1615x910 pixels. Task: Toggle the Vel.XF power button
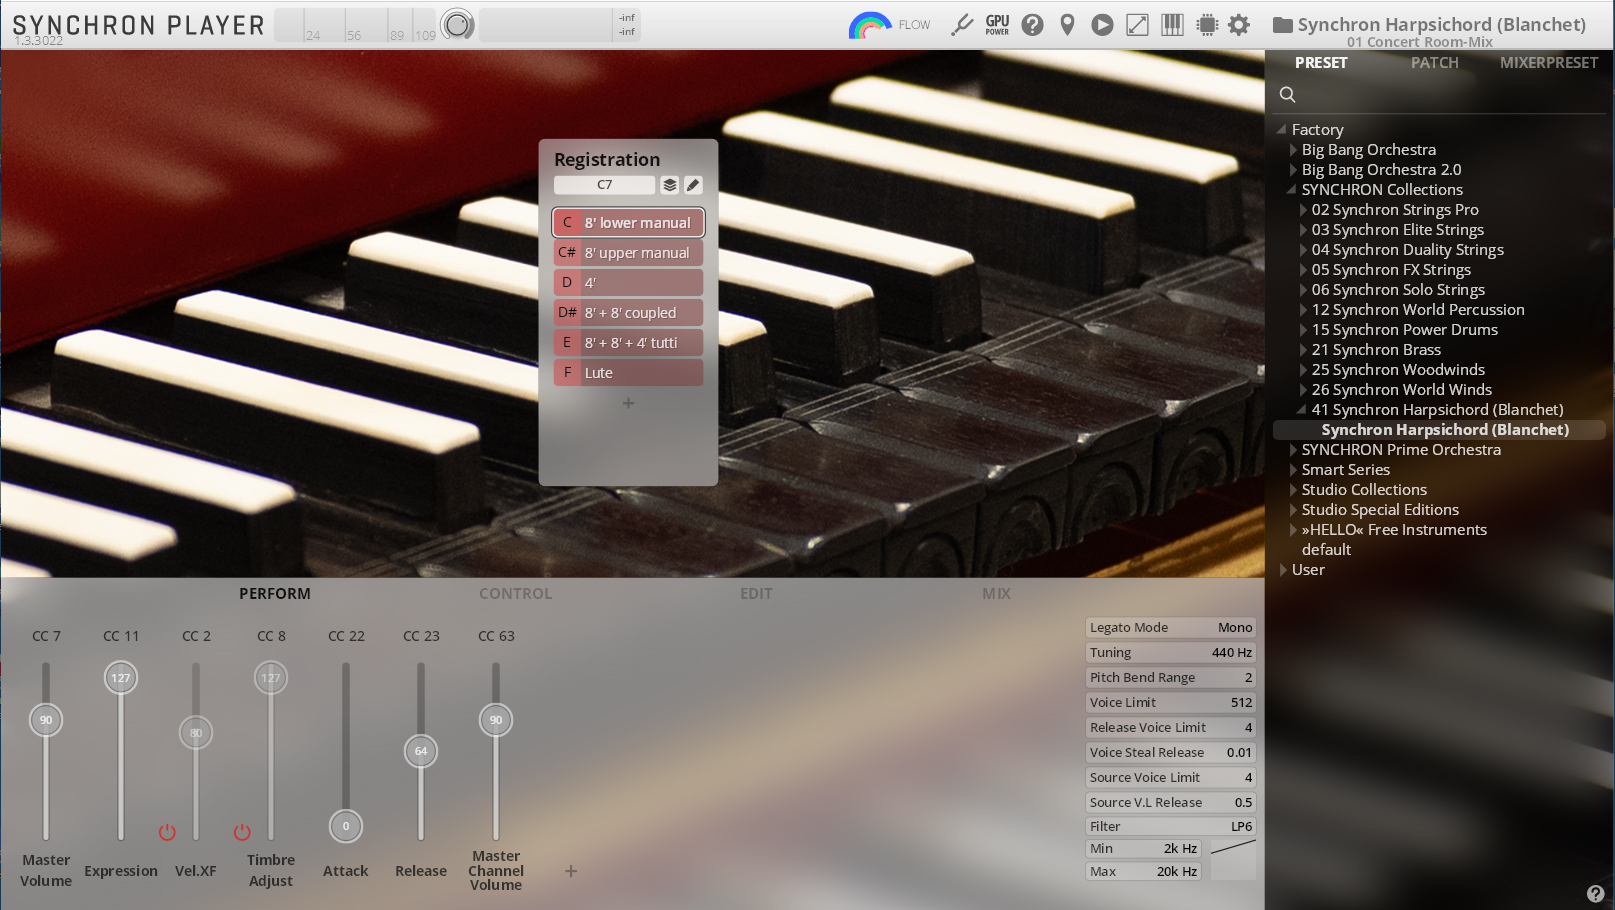click(167, 832)
